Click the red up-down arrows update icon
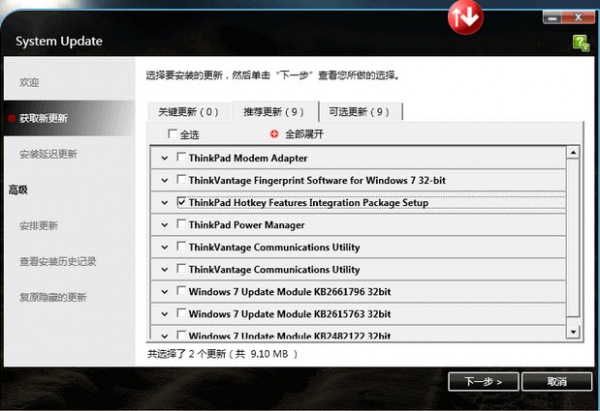The image size is (600, 411). coord(465,17)
